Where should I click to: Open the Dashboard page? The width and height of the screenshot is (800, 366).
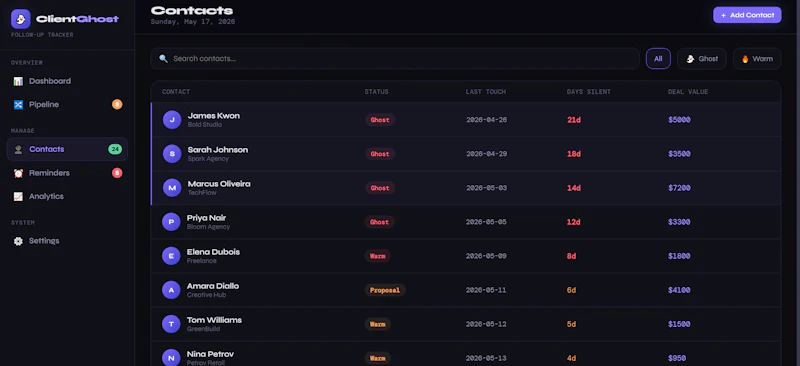[x=67, y=81]
